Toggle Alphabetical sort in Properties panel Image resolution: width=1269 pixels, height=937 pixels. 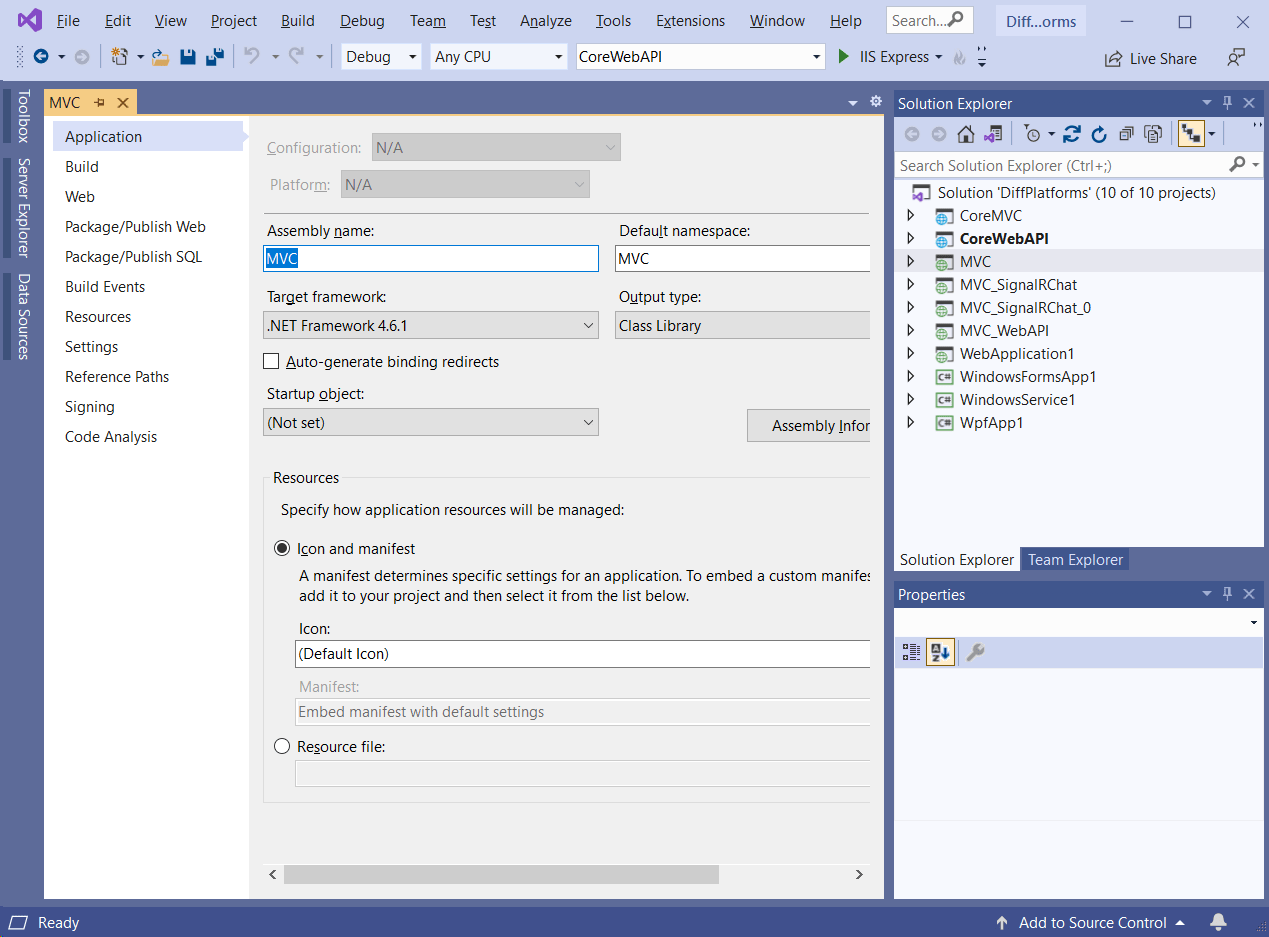(x=940, y=652)
